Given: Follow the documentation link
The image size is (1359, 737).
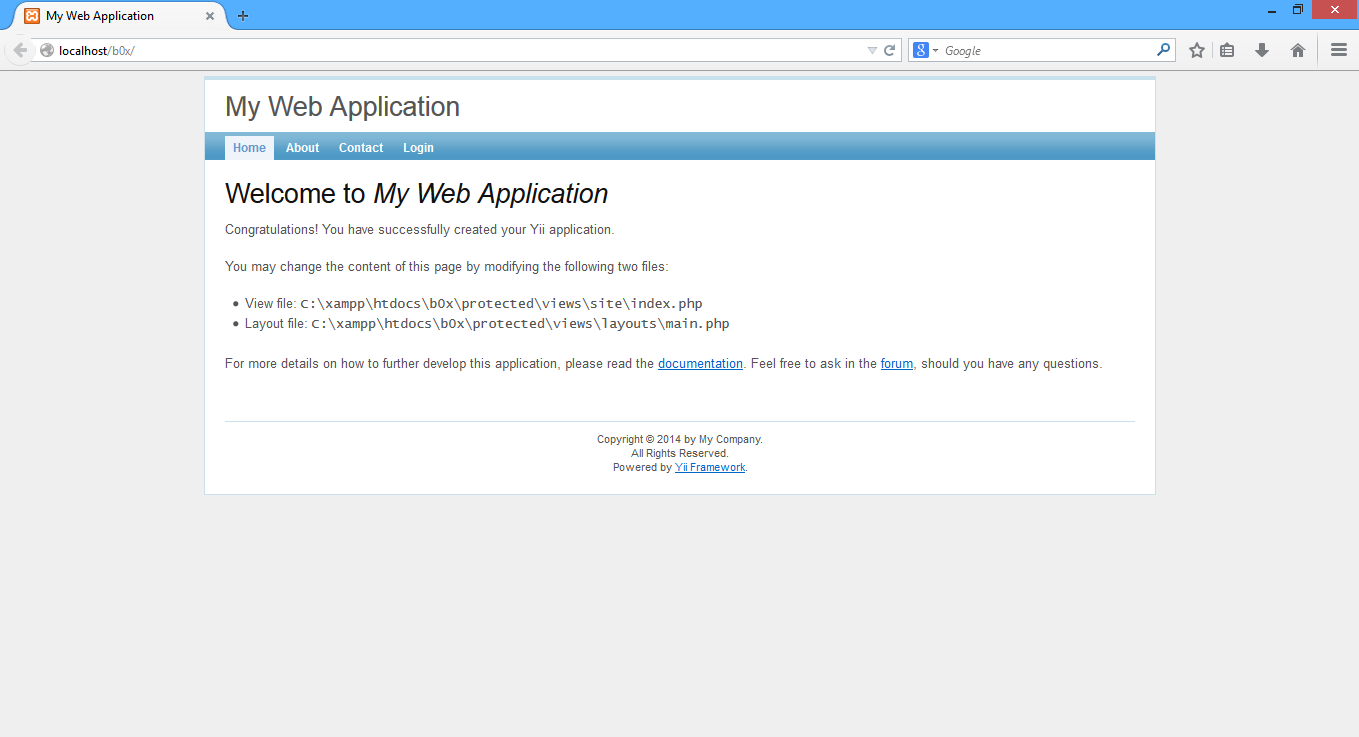Looking at the screenshot, I should click(x=700, y=363).
